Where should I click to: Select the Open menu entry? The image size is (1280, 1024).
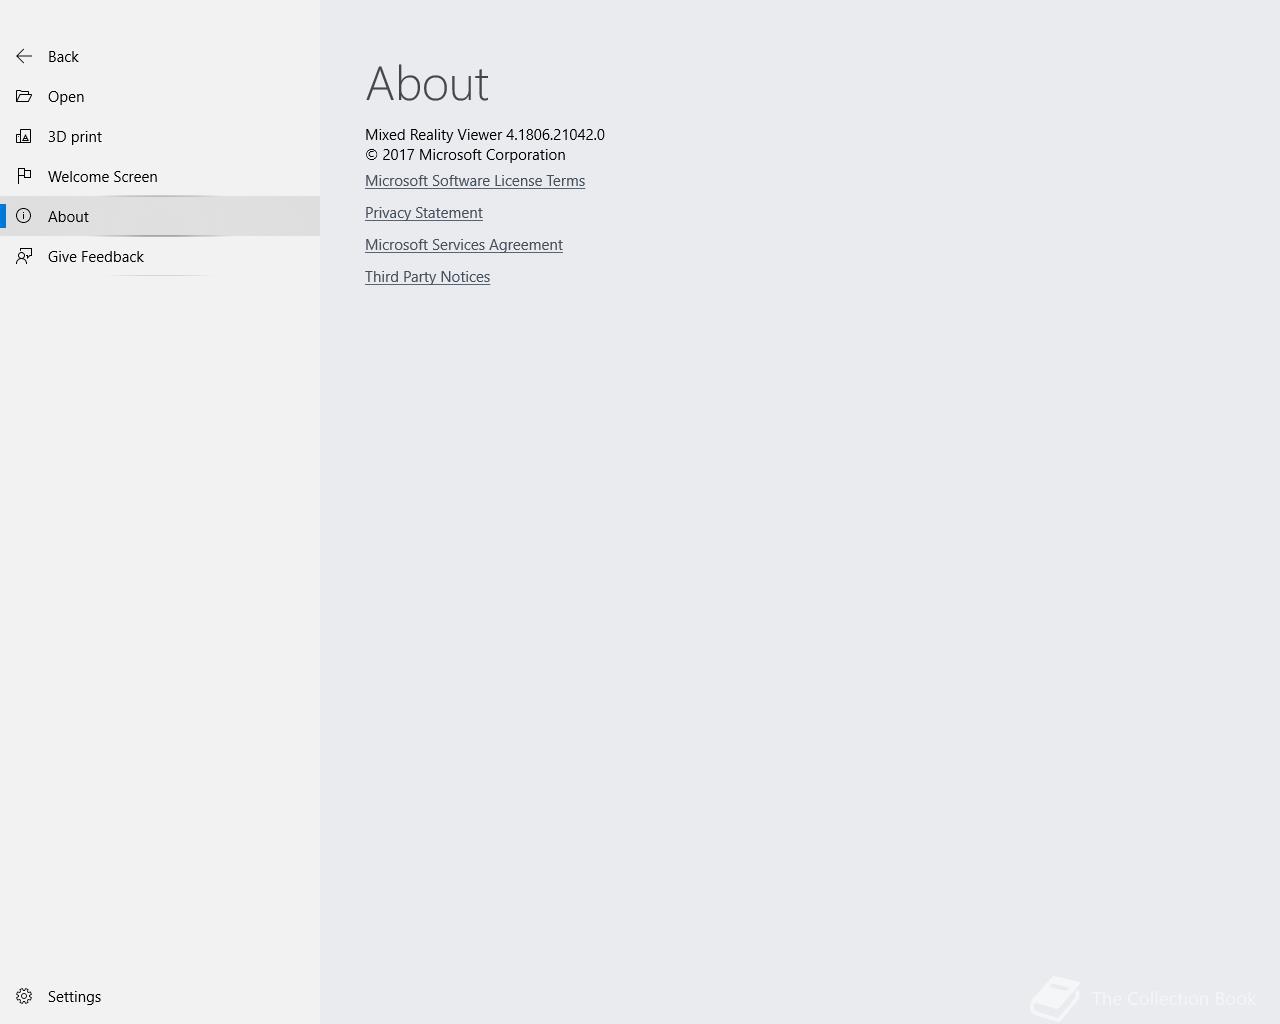66,97
